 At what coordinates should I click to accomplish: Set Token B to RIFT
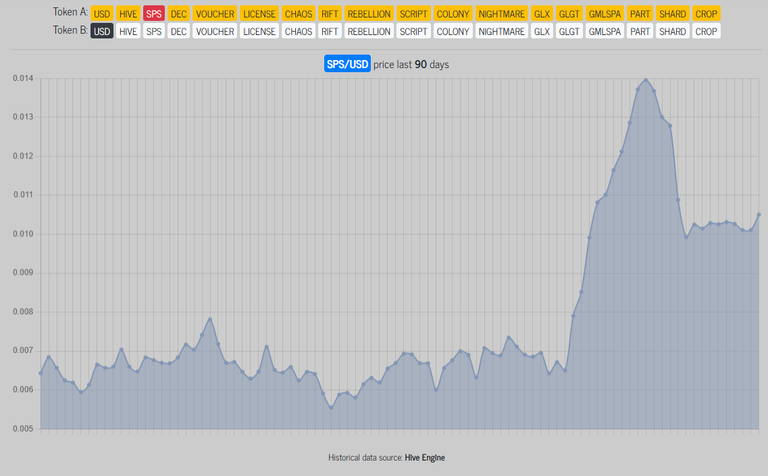(330, 31)
